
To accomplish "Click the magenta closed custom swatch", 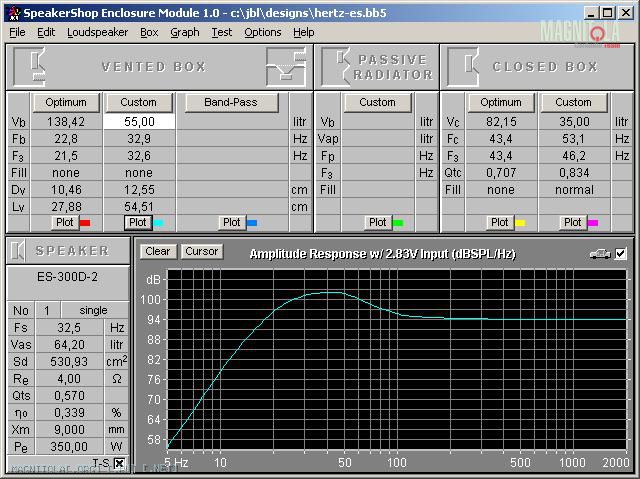I will point(593,223).
